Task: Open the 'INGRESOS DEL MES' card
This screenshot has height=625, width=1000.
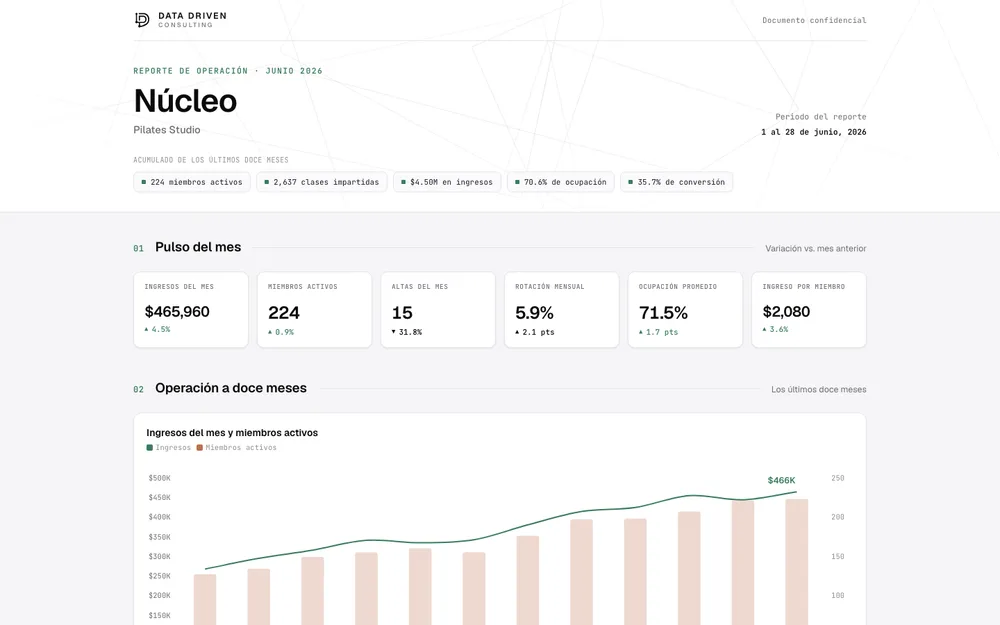Action: click(x=191, y=310)
